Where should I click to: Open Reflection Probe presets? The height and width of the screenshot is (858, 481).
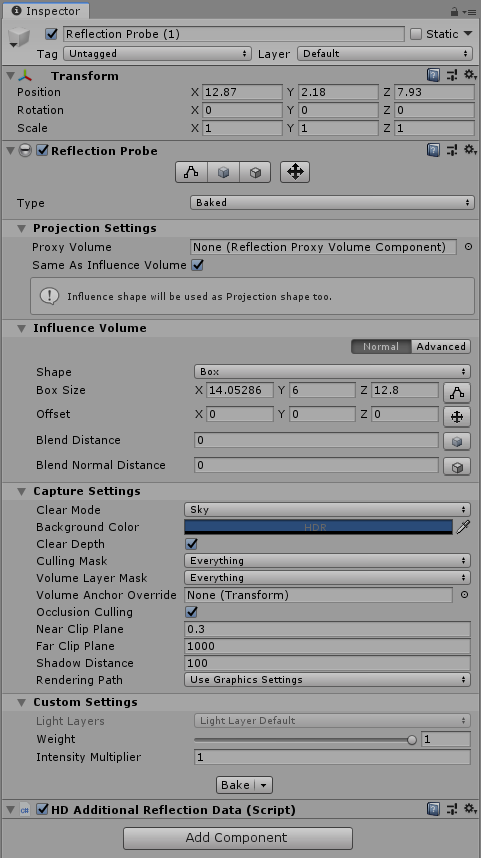coord(451,150)
